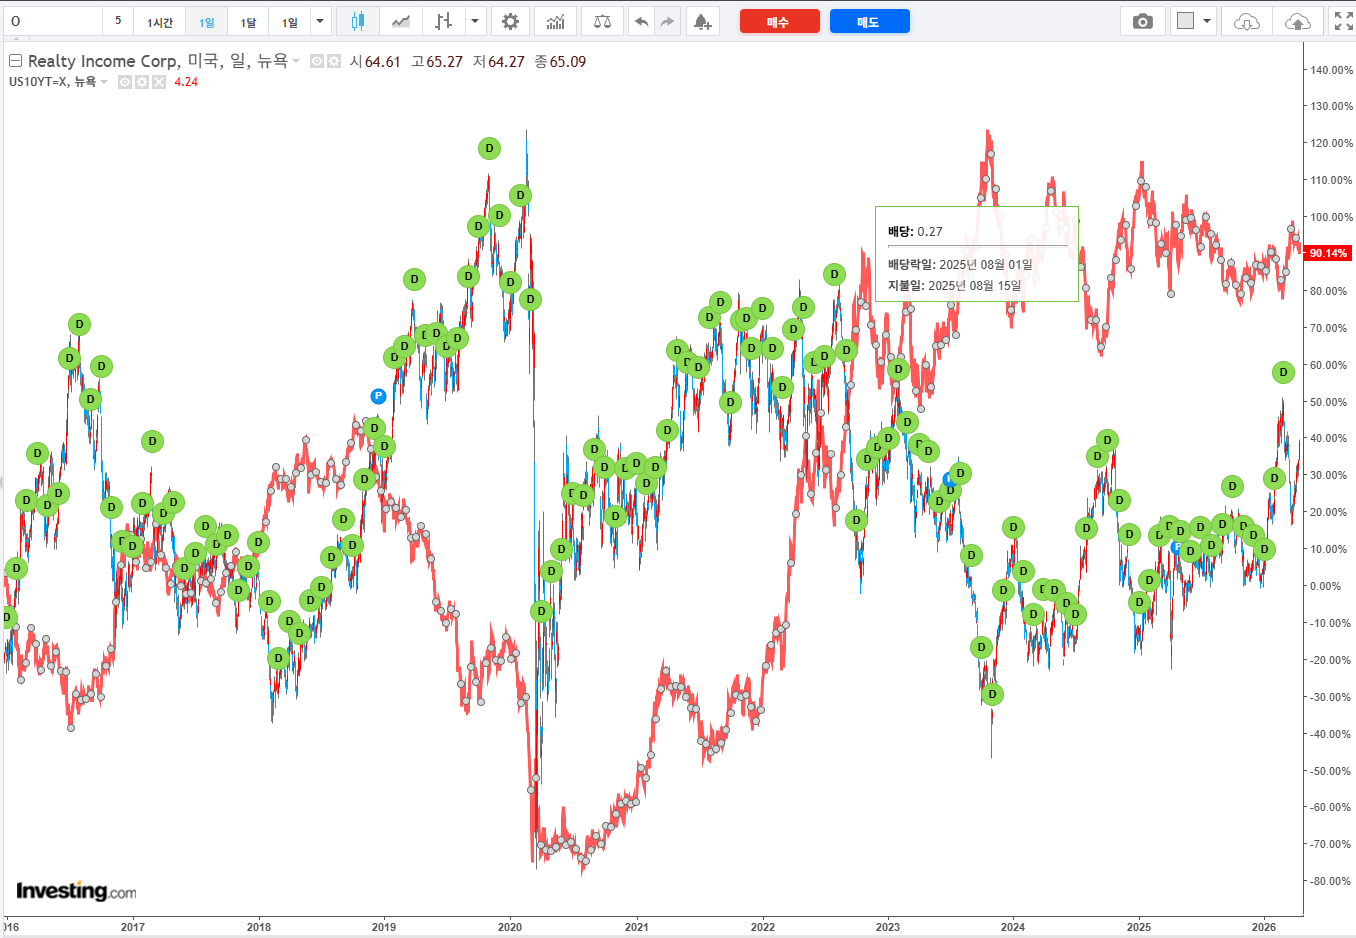This screenshot has height=938, width=1356.
Task: Click the topmost D dividend marker near late 2019
Action: pos(489,148)
